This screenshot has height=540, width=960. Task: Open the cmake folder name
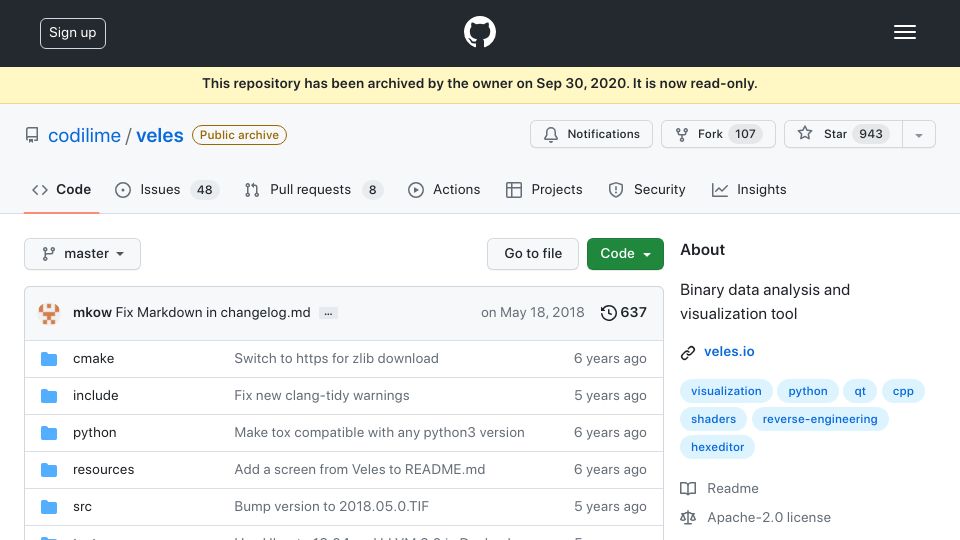tap(94, 358)
